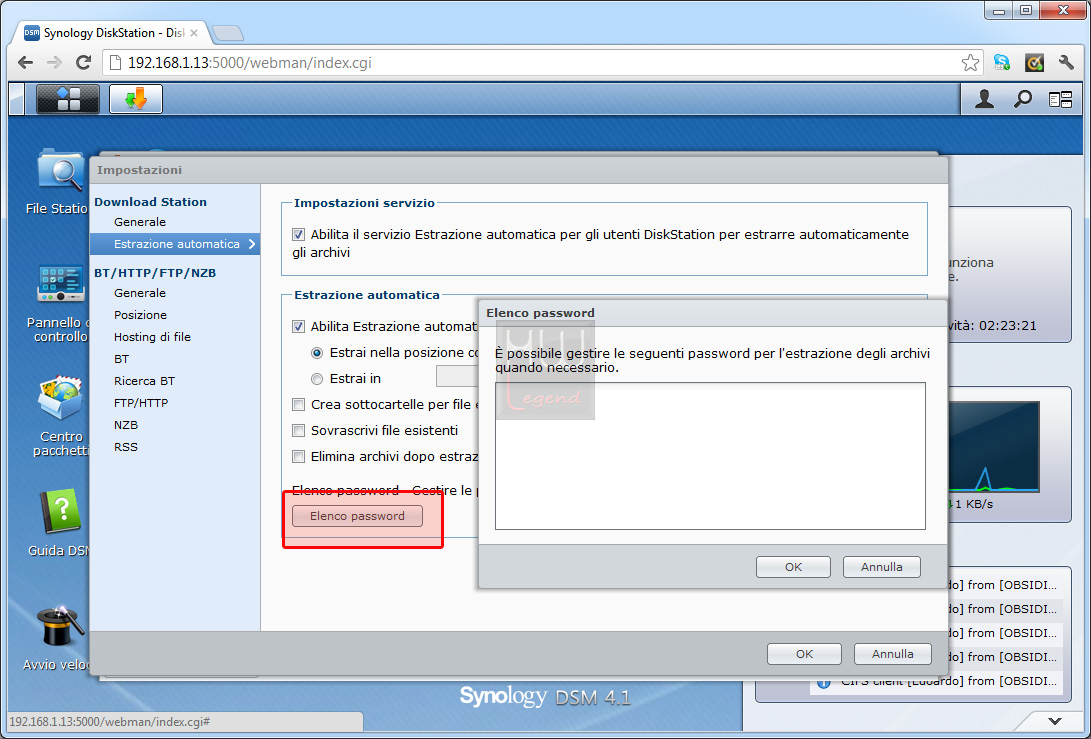
Task: Select the Estrai nella posizione radio button
Action: (x=317, y=353)
